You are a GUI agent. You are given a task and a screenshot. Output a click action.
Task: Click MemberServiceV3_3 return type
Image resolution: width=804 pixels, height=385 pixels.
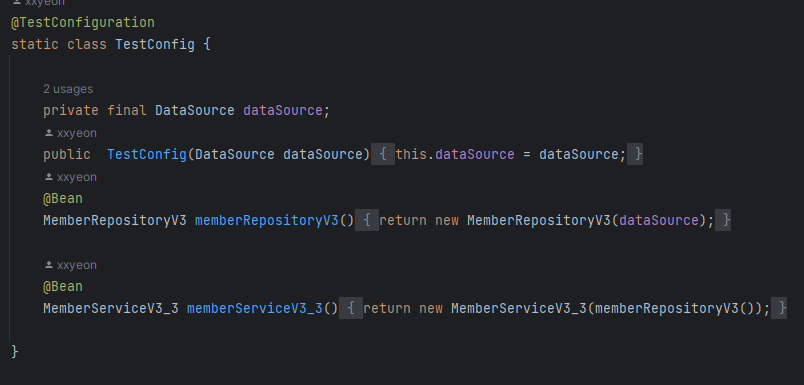(111, 309)
